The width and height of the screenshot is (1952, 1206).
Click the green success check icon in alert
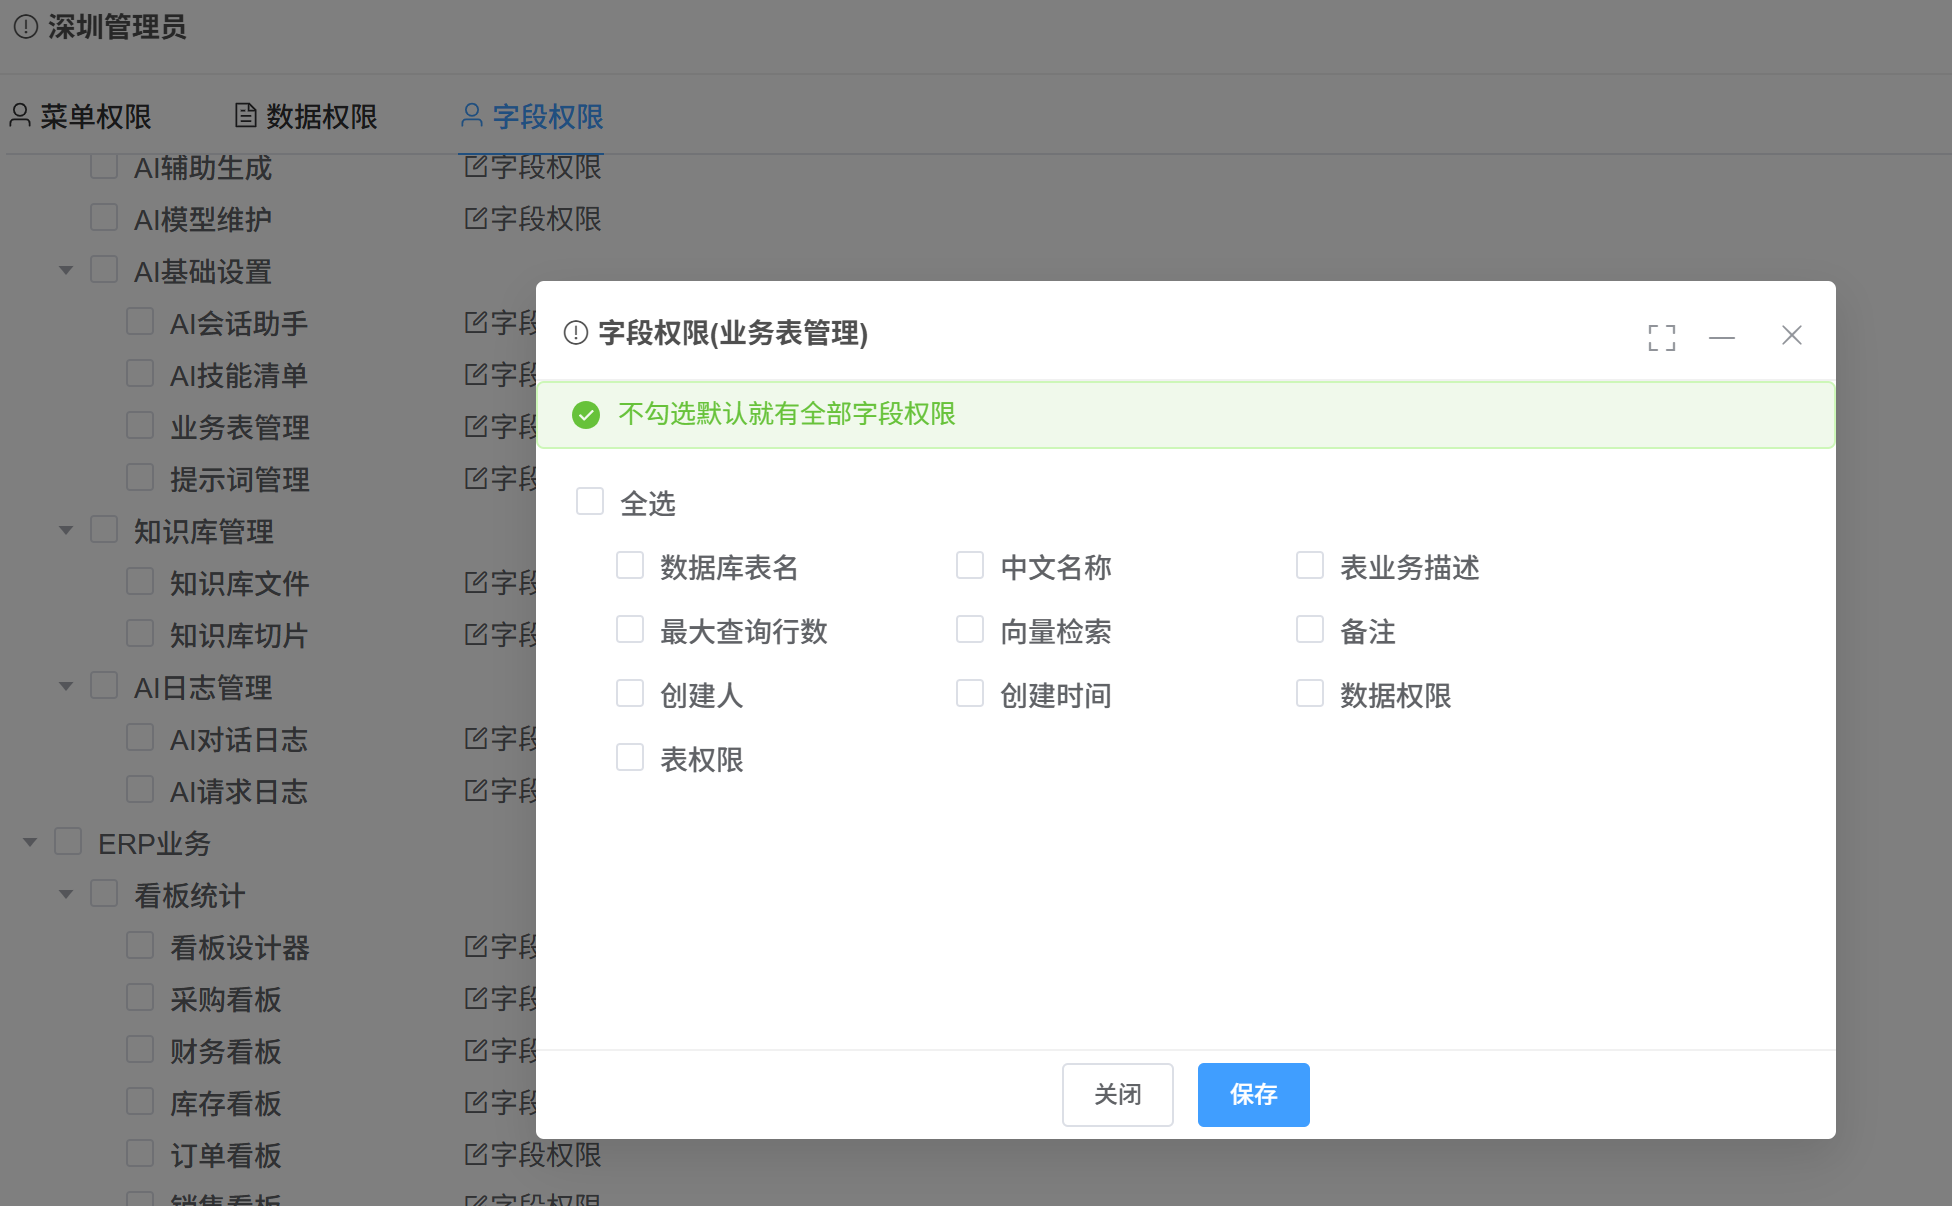tap(586, 414)
